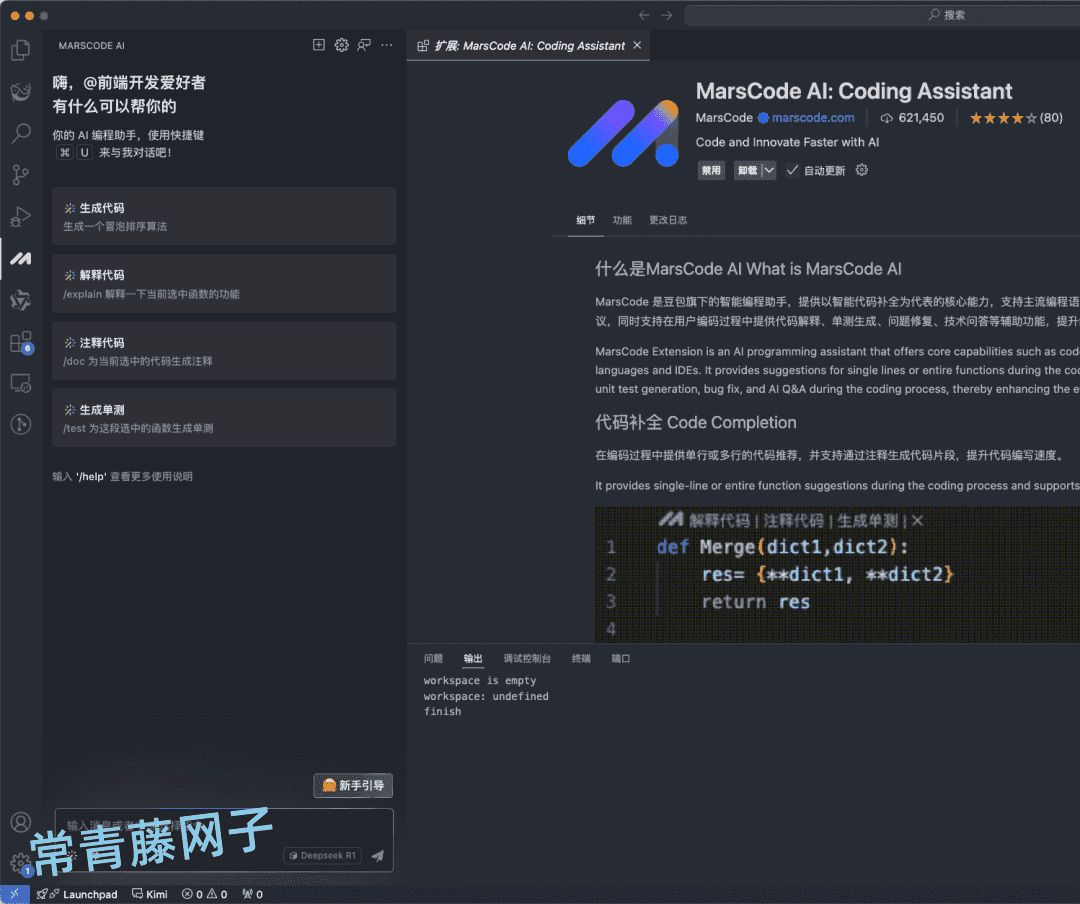Image resolution: width=1080 pixels, height=904 pixels.
Task: Go back with the navigation arrow
Action: point(644,15)
